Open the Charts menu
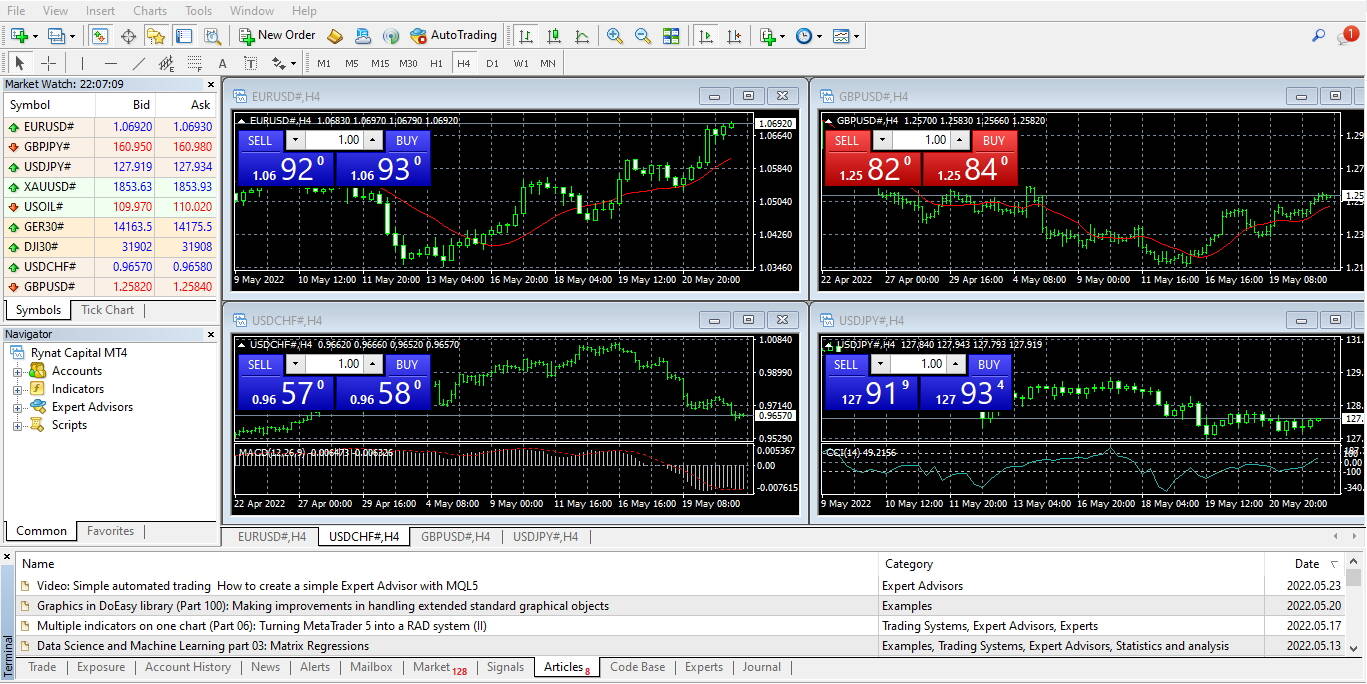 tap(150, 11)
